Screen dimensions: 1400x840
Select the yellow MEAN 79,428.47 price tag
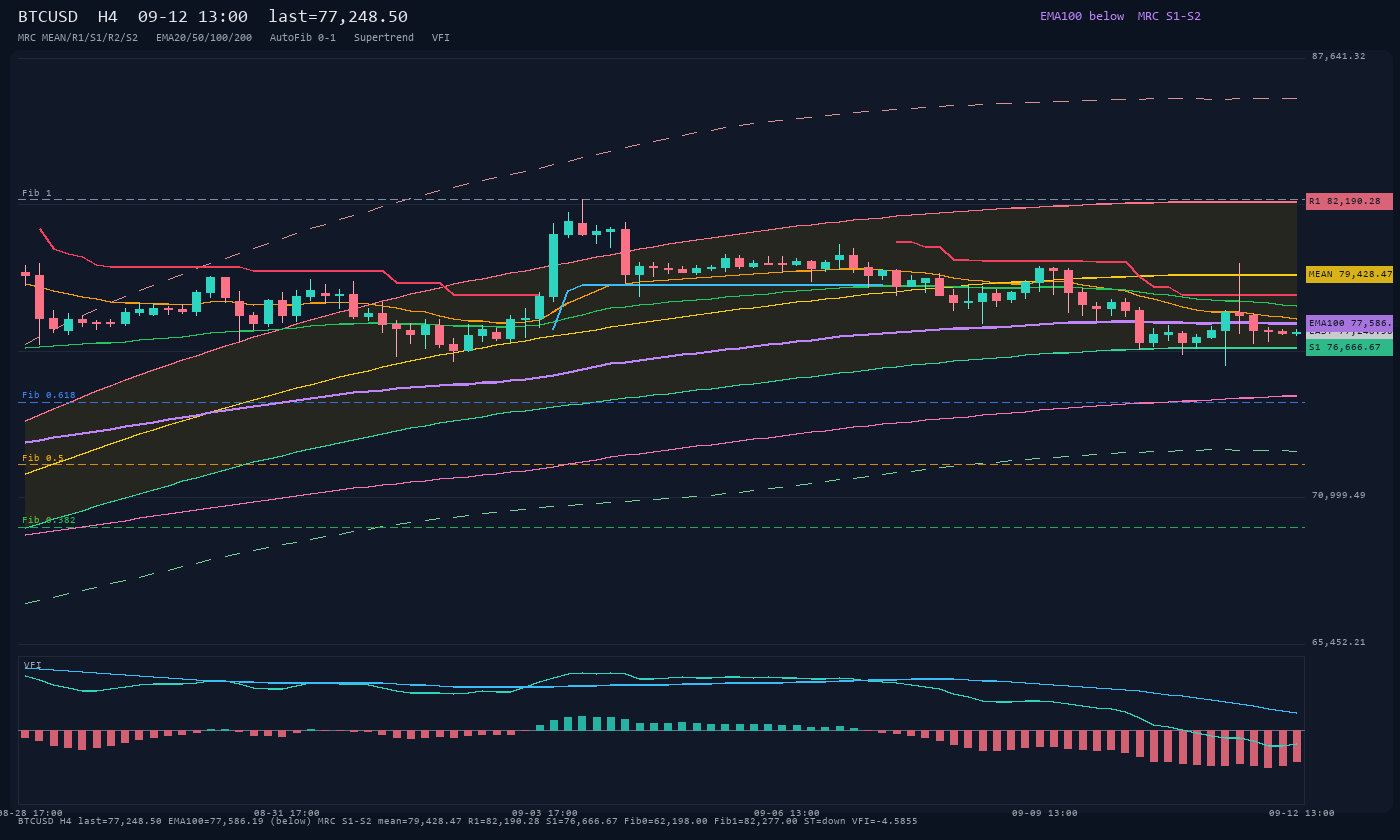(x=1349, y=274)
